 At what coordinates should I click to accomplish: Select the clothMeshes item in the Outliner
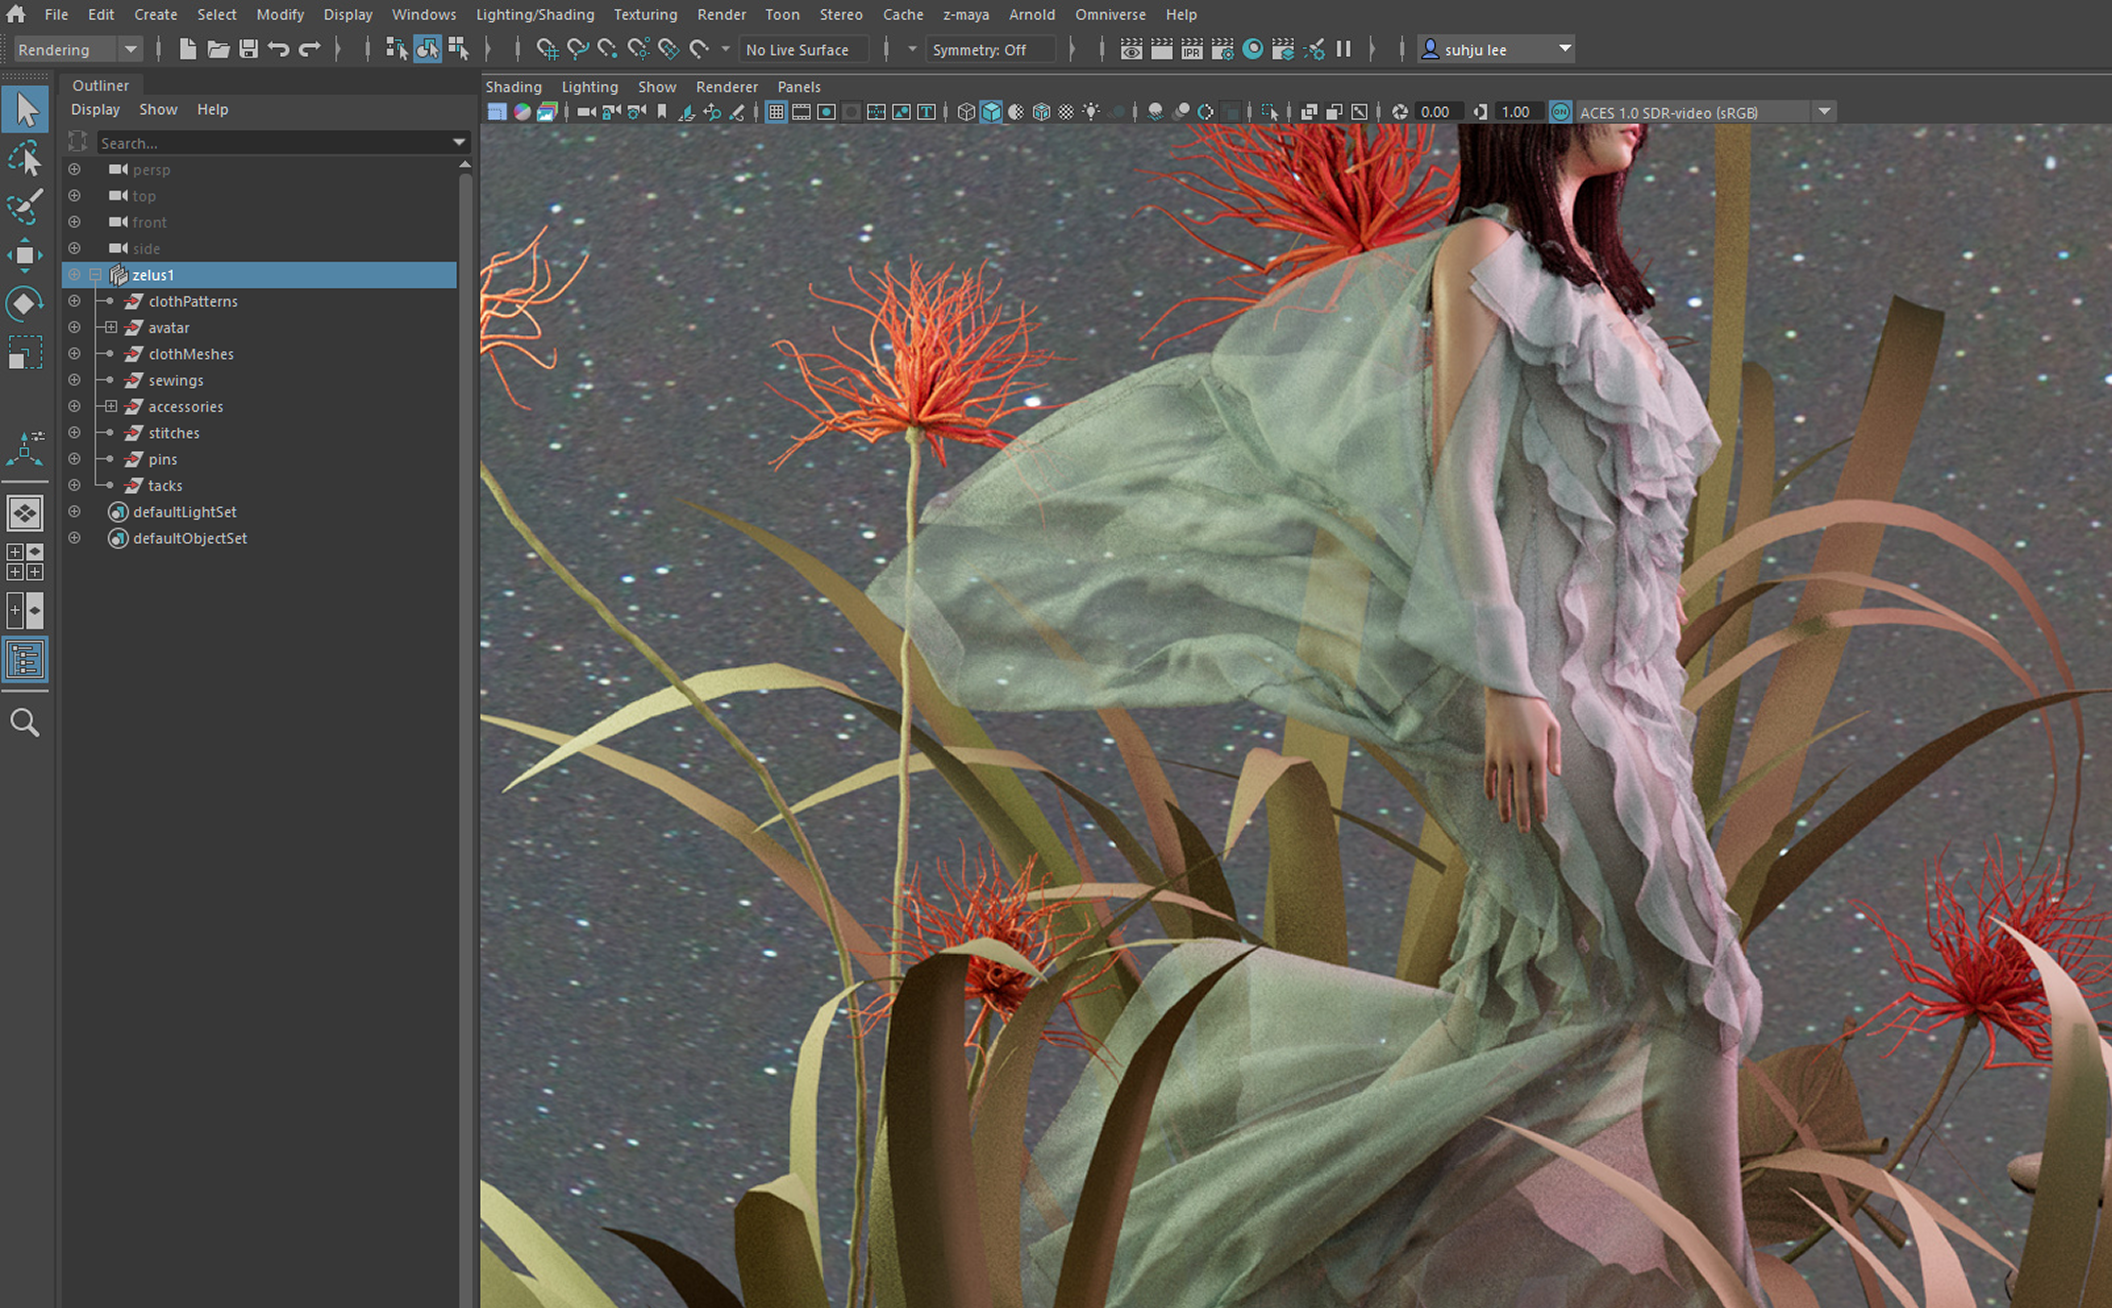pos(190,354)
